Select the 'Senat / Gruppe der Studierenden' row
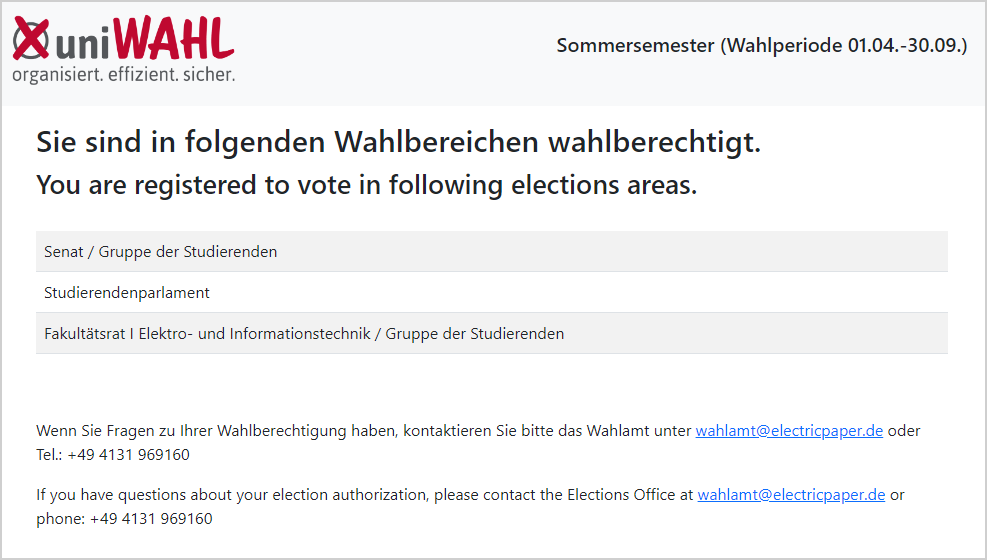Viewport: 987px width, 560px height. coord(492,252)
